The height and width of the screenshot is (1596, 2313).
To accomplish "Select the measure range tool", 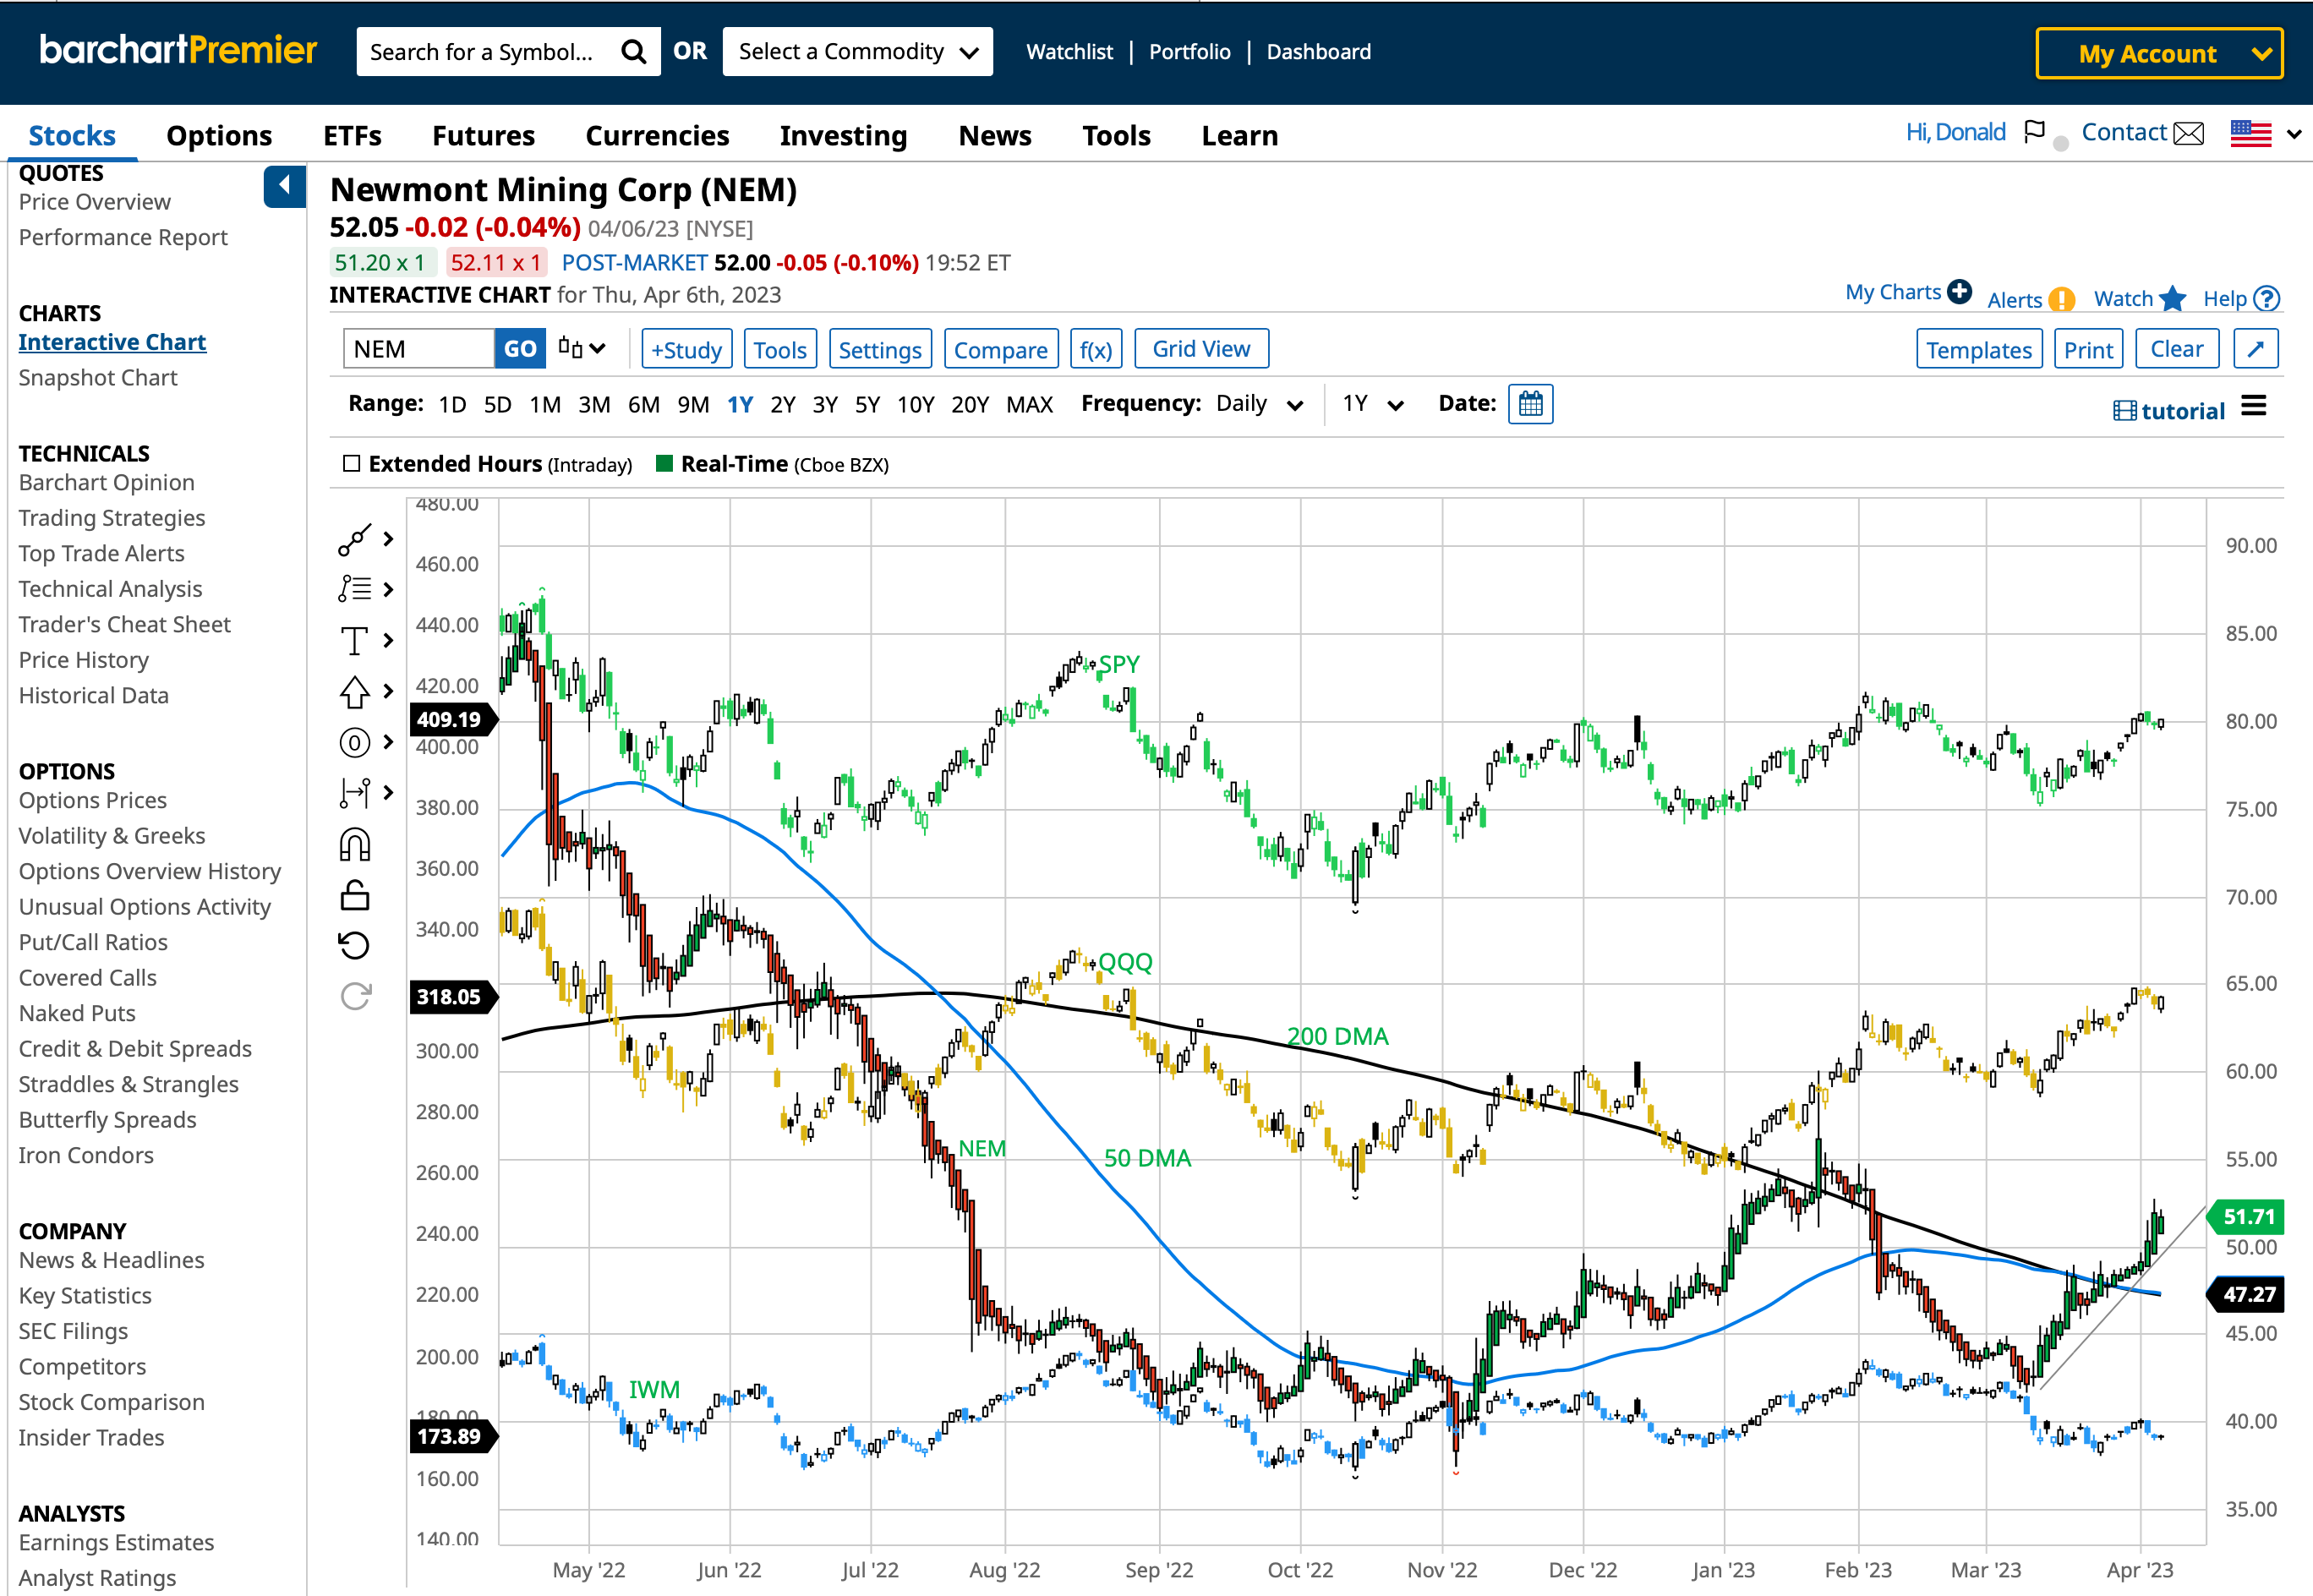I will click(x=355, y=793).
